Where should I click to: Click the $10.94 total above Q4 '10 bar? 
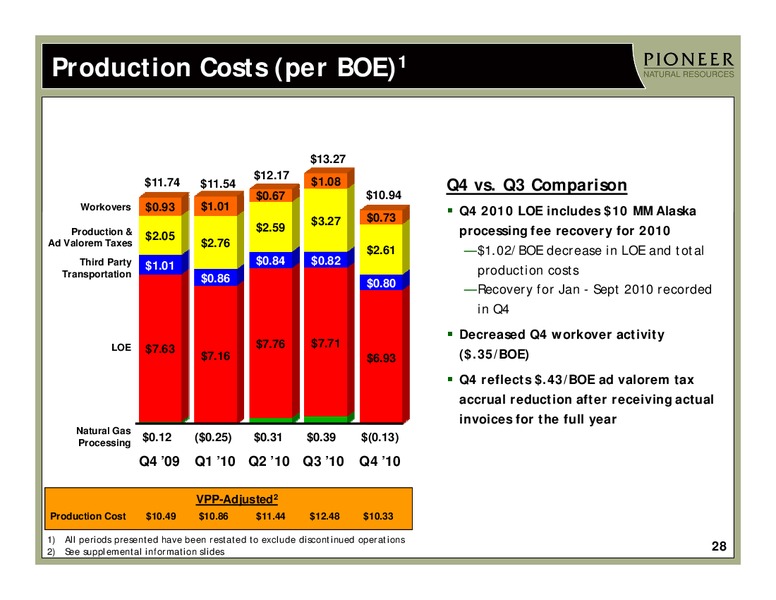tap(383, 195)
